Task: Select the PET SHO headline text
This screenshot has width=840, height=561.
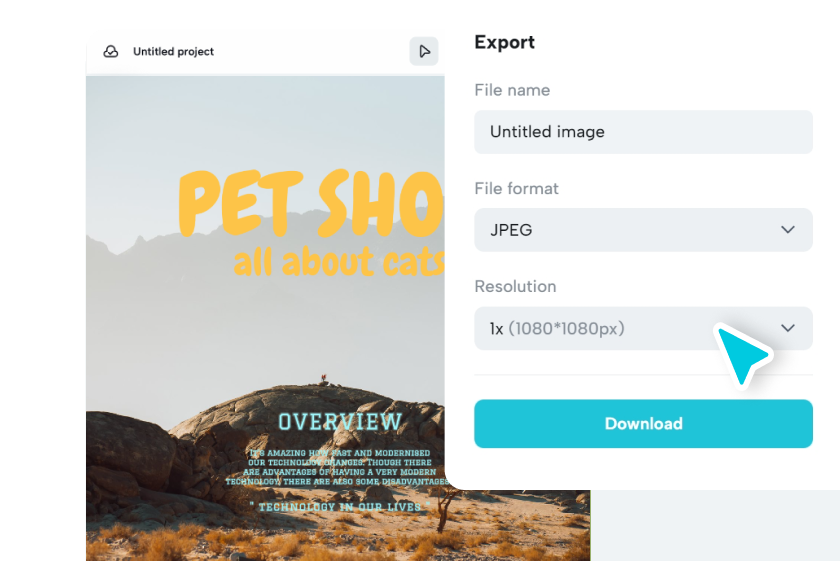Action: [x=311, y=204]
